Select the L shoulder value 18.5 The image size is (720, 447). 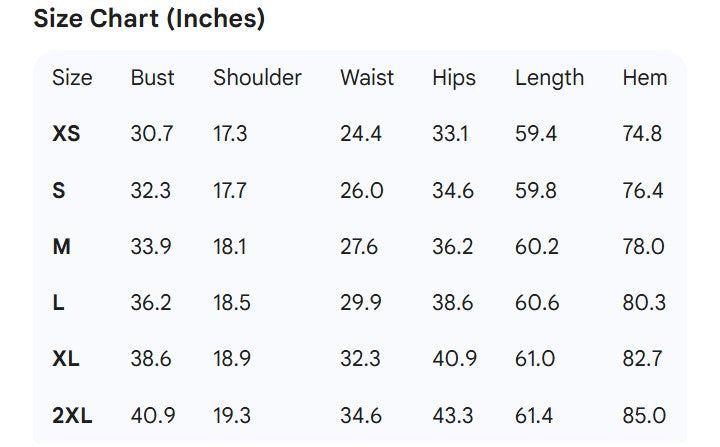[x=232, y=303]
